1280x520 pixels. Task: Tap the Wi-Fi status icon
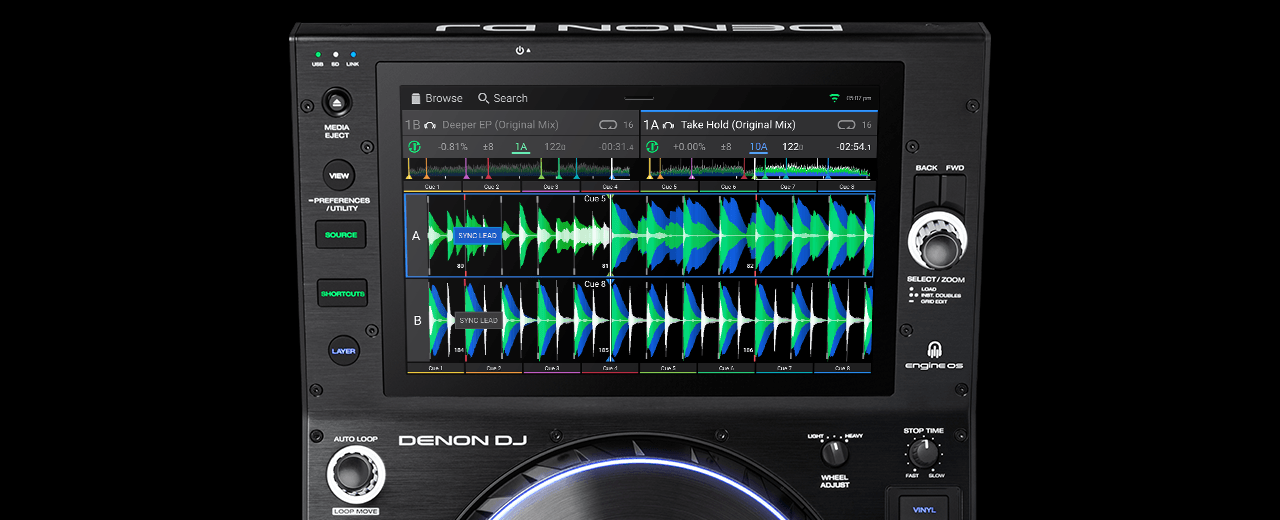pyautogui.click(x=834, y=98)
